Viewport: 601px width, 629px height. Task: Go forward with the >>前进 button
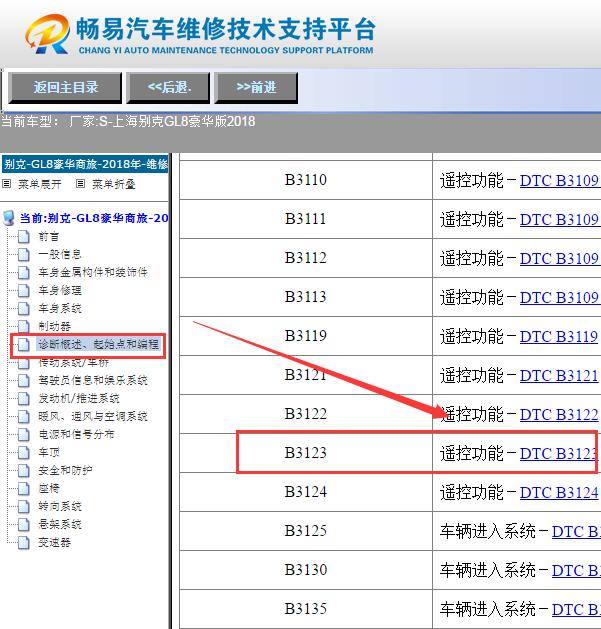pyautogui.click(x=256, y=87)
